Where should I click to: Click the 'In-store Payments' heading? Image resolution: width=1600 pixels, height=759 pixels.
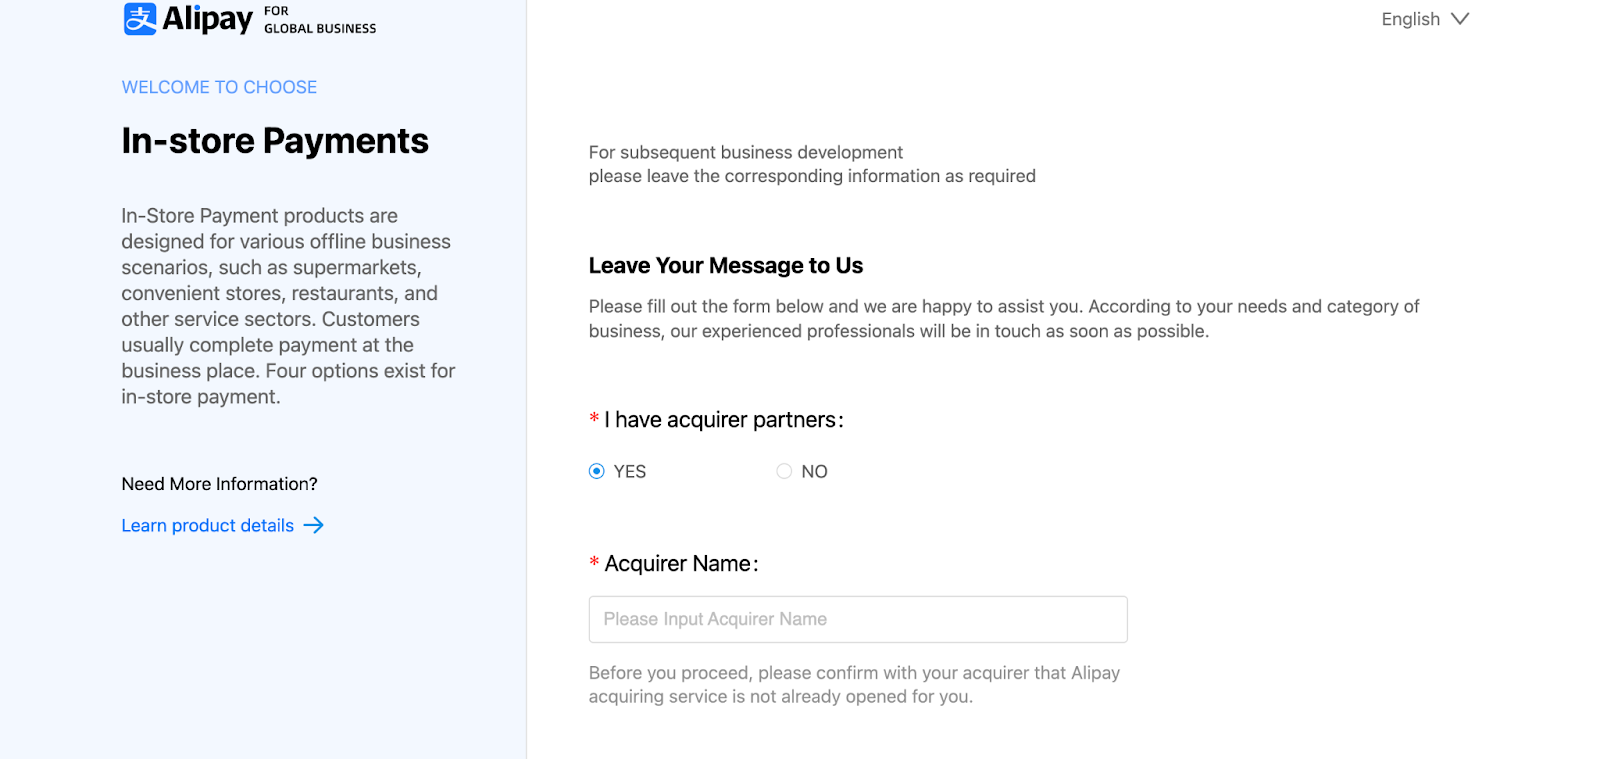275,141
